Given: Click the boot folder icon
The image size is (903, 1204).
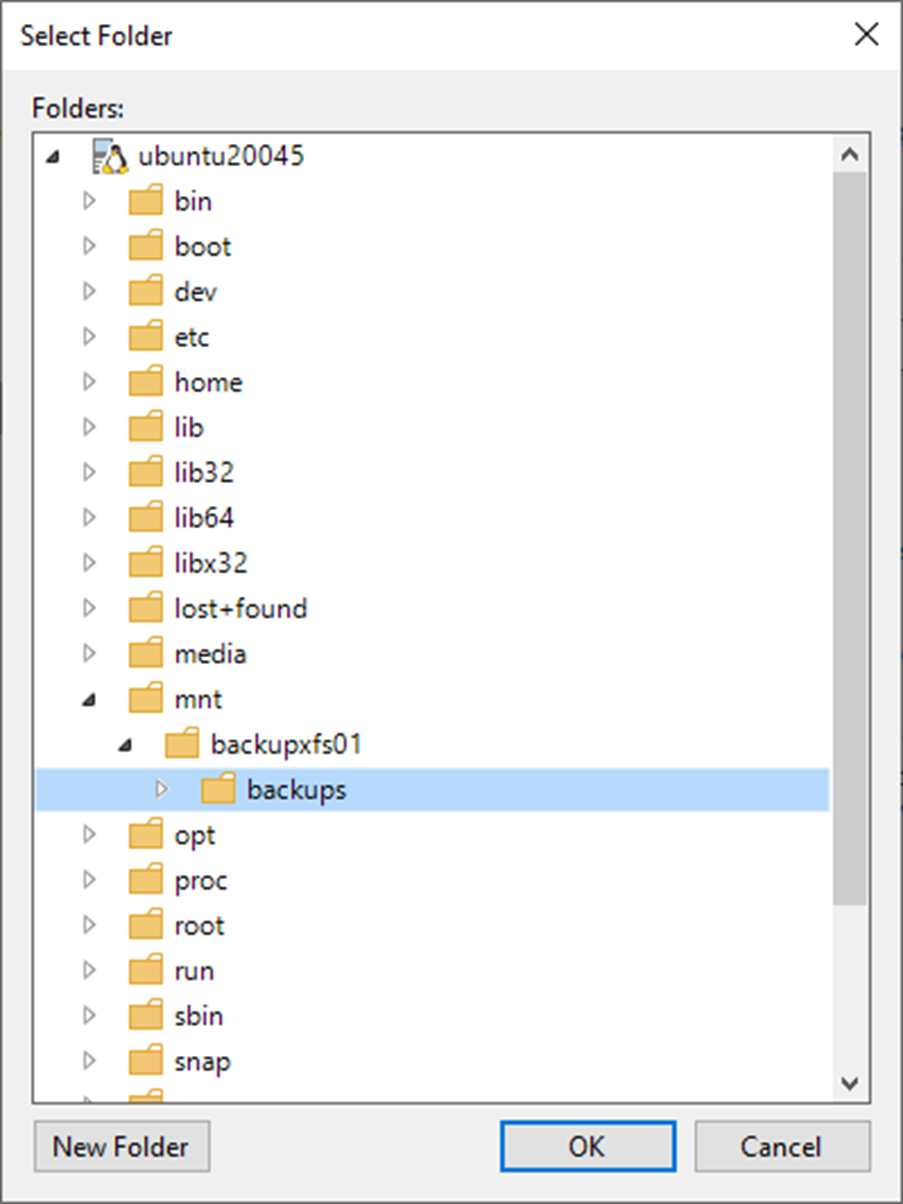Looking at the screenshot, I should tap(146, 247).
